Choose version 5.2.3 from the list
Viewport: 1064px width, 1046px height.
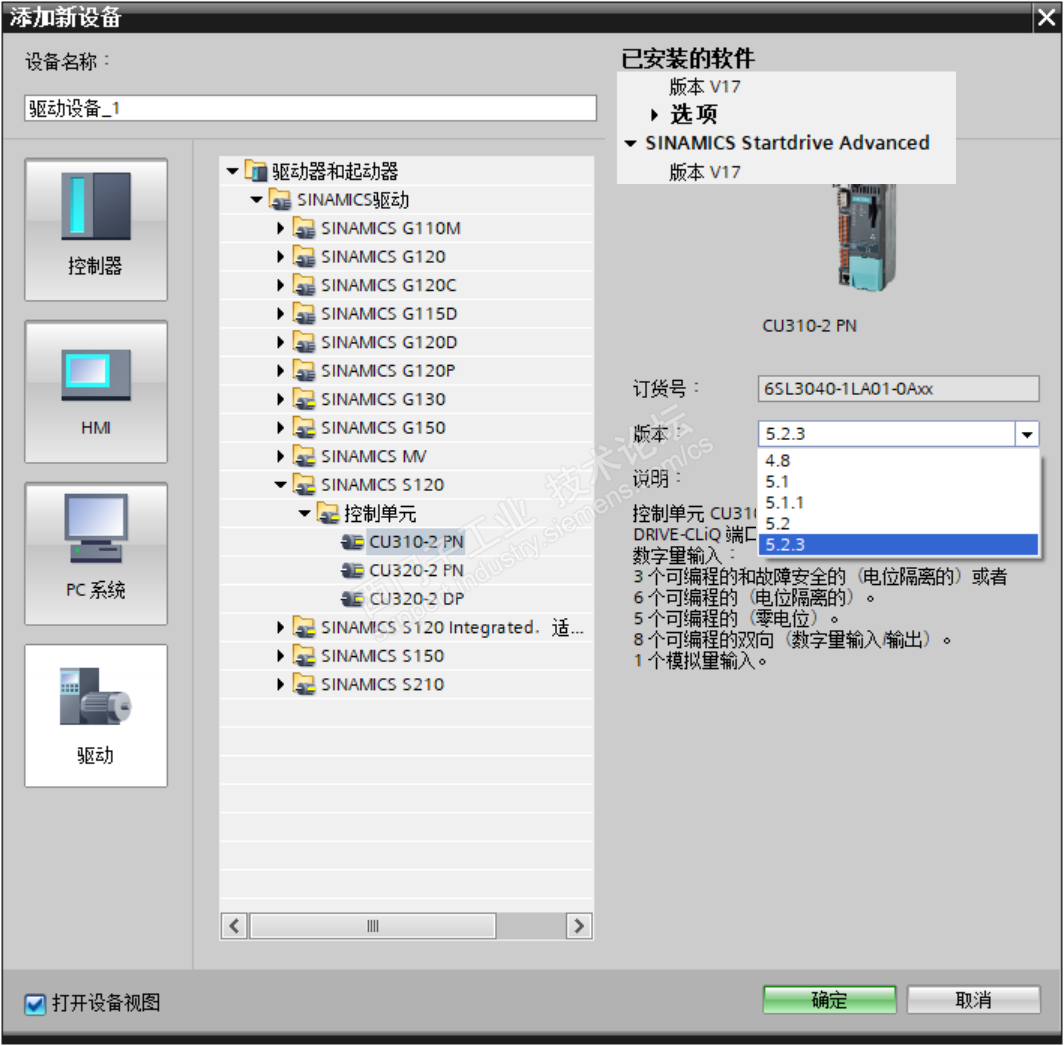(x=898, y=544)
